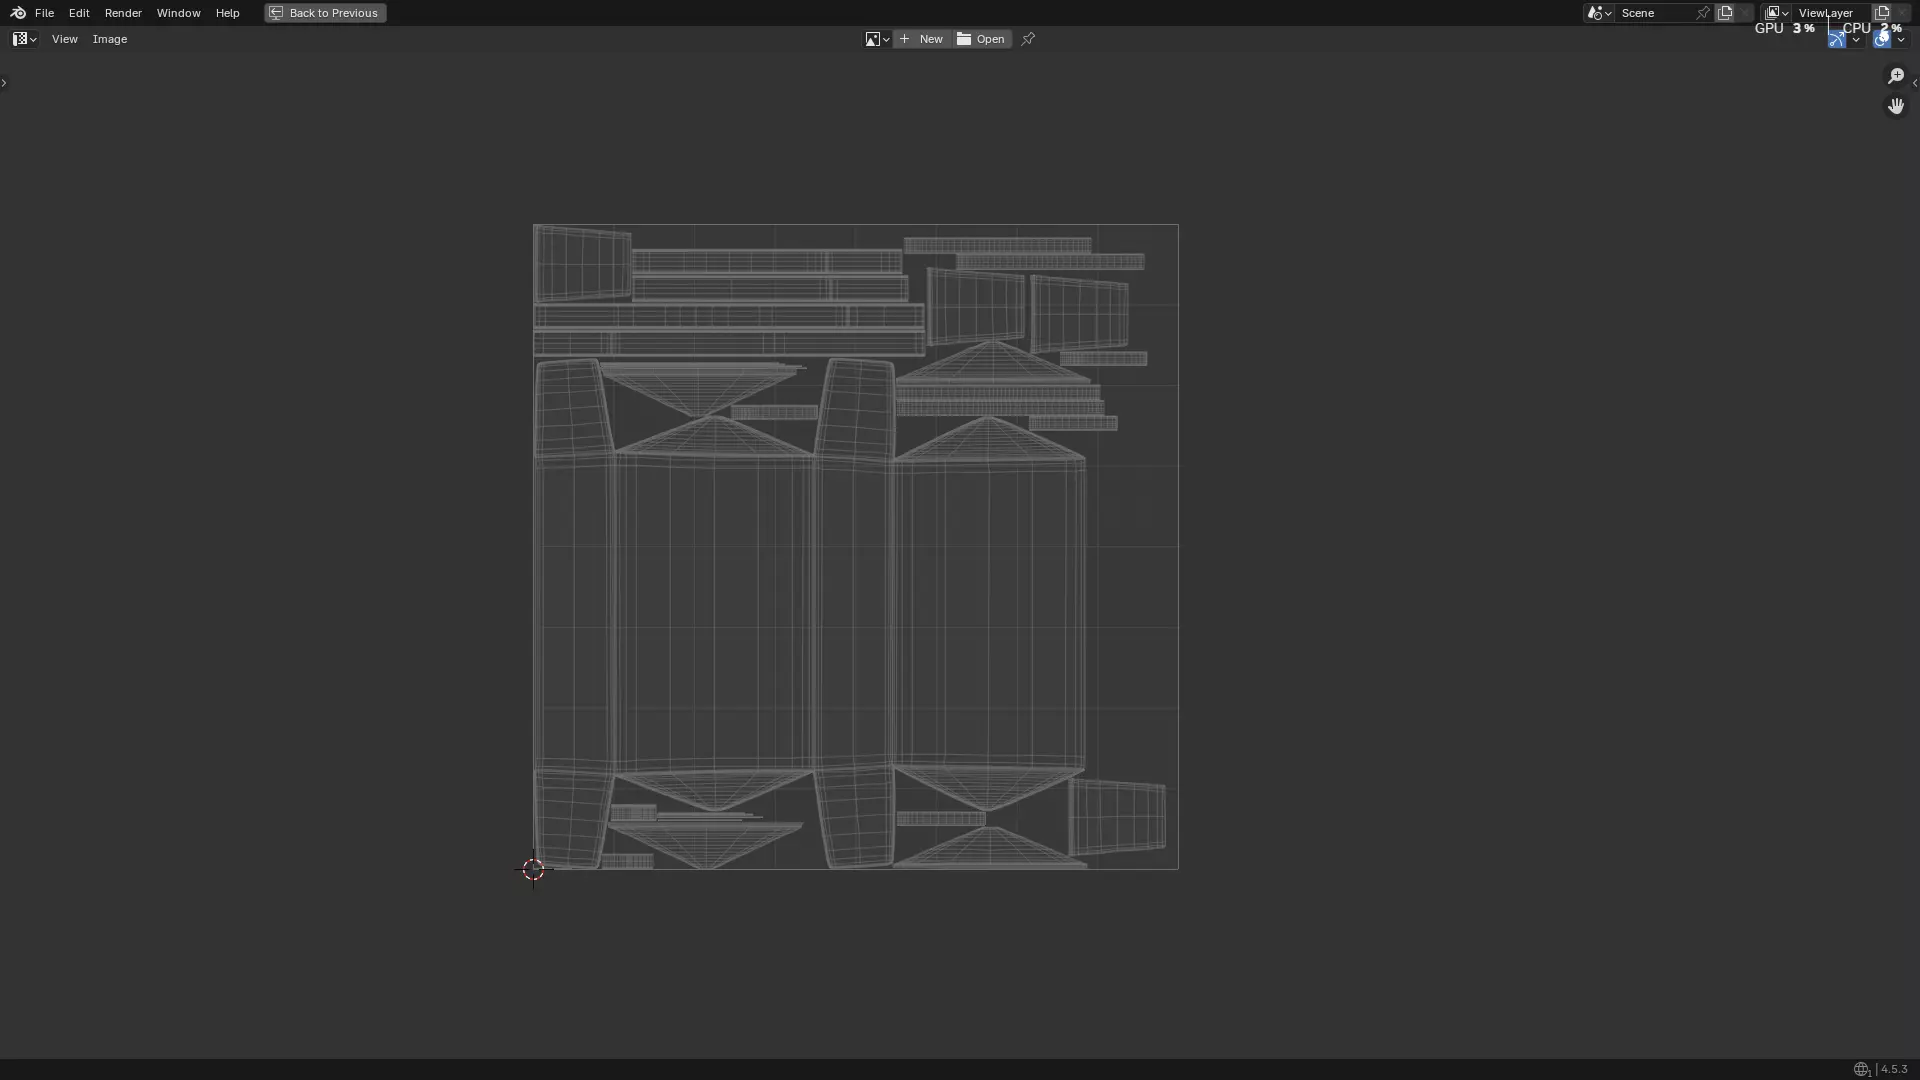Click the Blender logo icon

17,13
